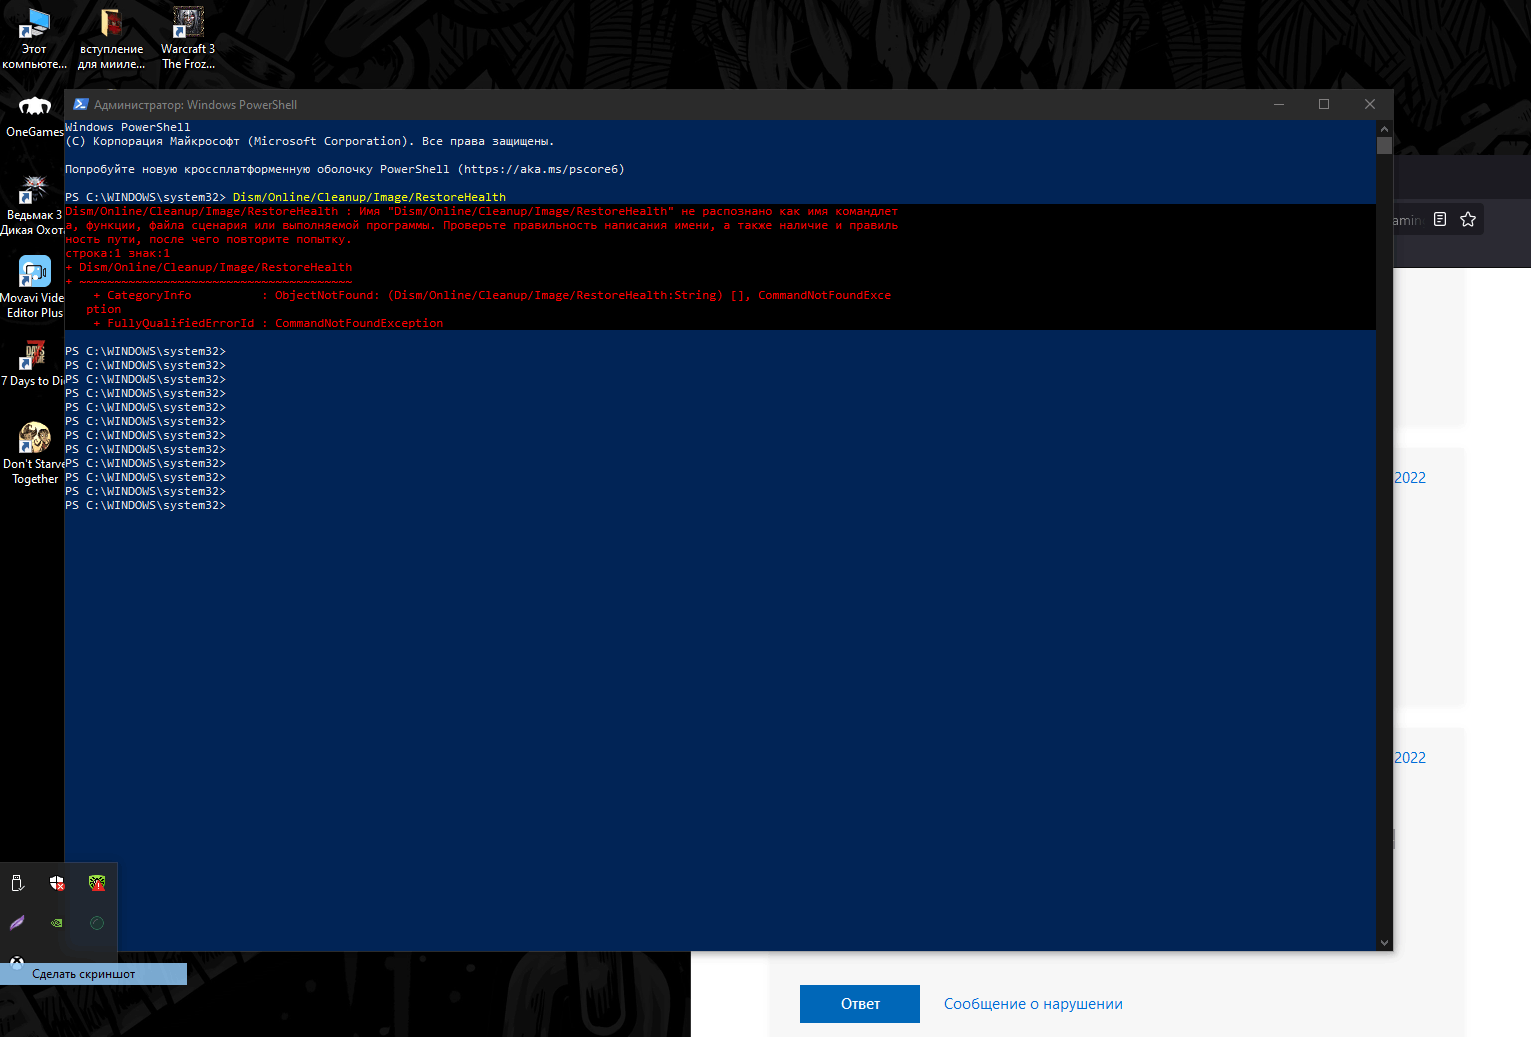Screen dimensions: 1531x1037
Task: Click the 'FullyQualifiedErrorId : CommandNotFoundException' line
Action: (268, 323)
